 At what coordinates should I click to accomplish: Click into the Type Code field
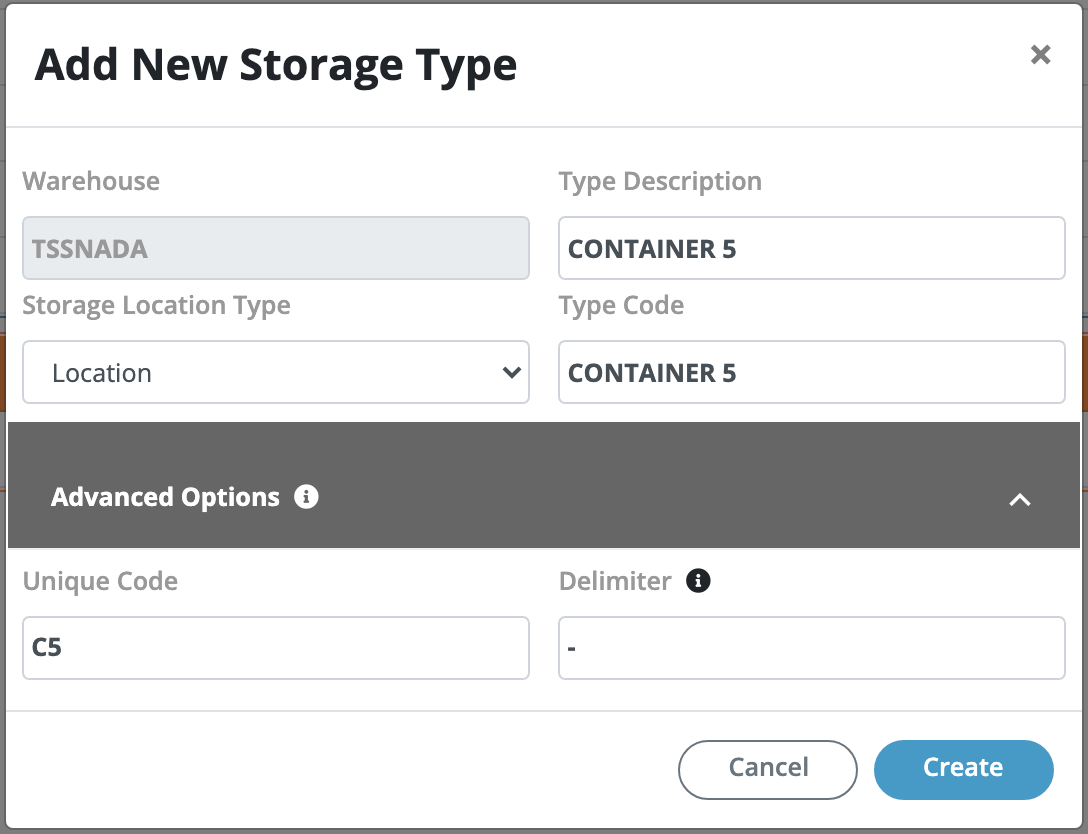811,373
